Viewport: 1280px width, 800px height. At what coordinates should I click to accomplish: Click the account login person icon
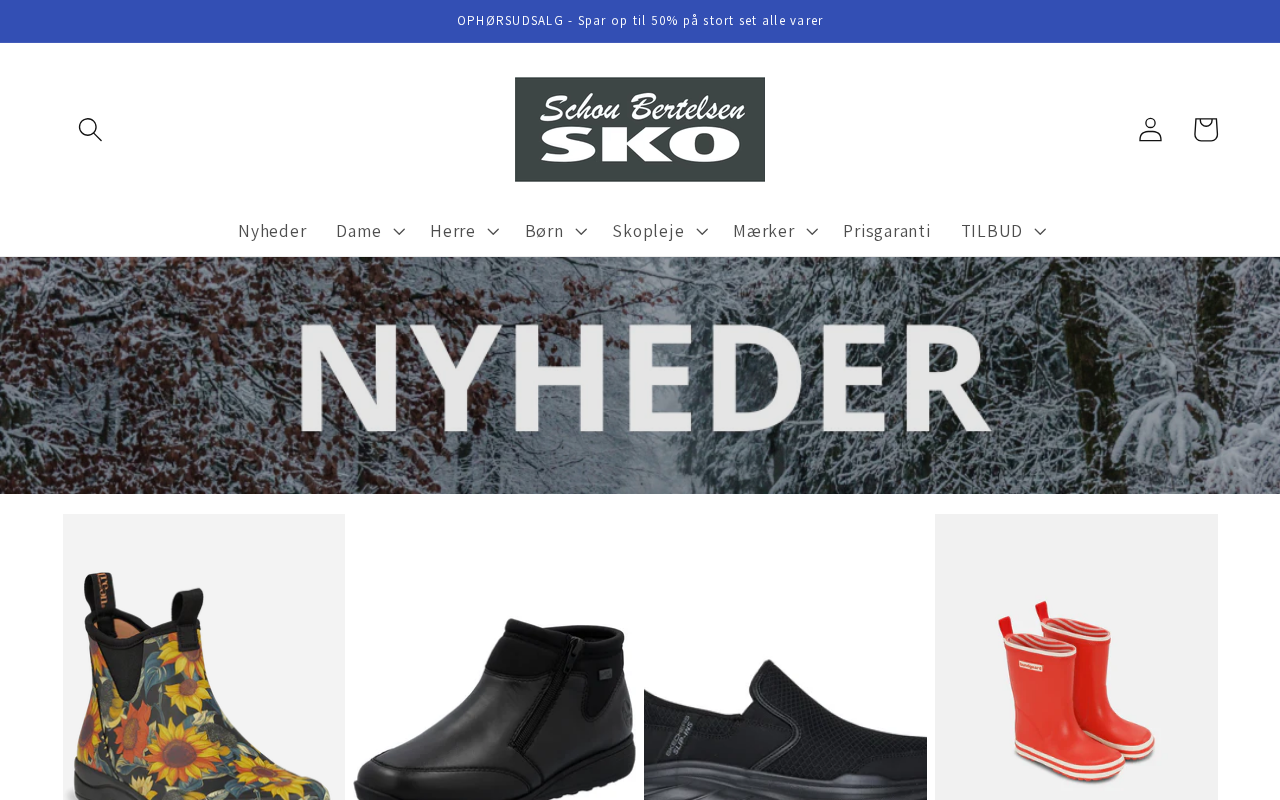click(1150, 129)
